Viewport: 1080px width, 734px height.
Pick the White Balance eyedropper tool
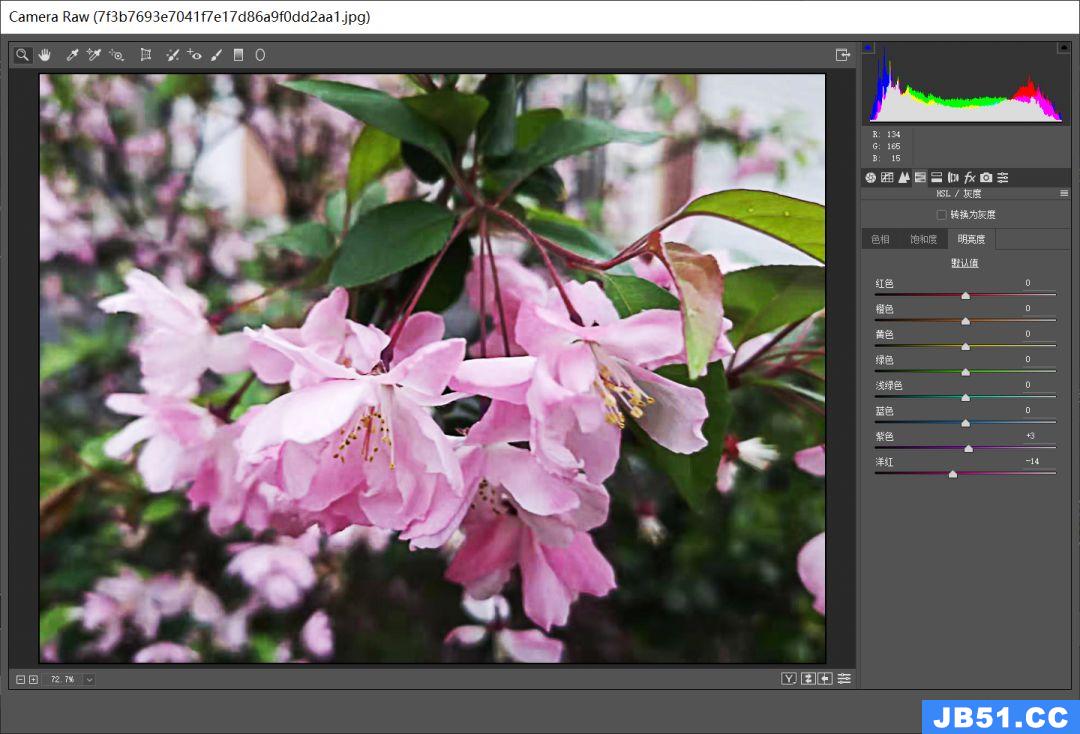pos(72,55)
